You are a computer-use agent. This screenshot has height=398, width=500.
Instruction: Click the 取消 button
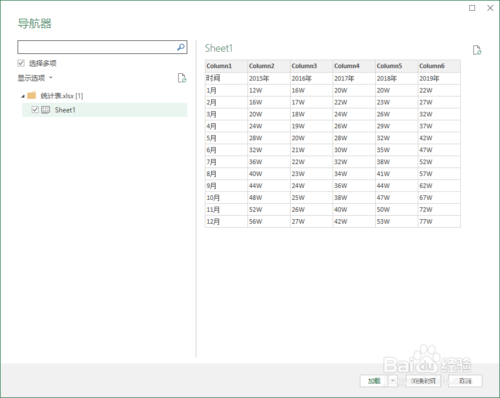465,381
